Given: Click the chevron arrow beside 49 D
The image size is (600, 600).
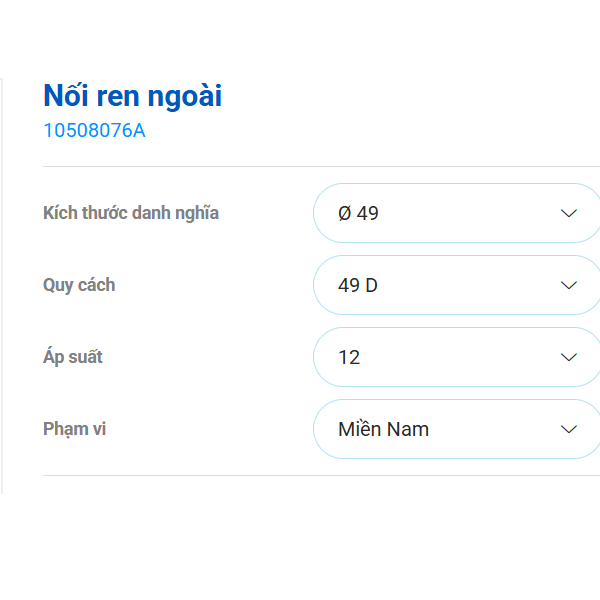Looking at the screenshot, I should [569, 285].
